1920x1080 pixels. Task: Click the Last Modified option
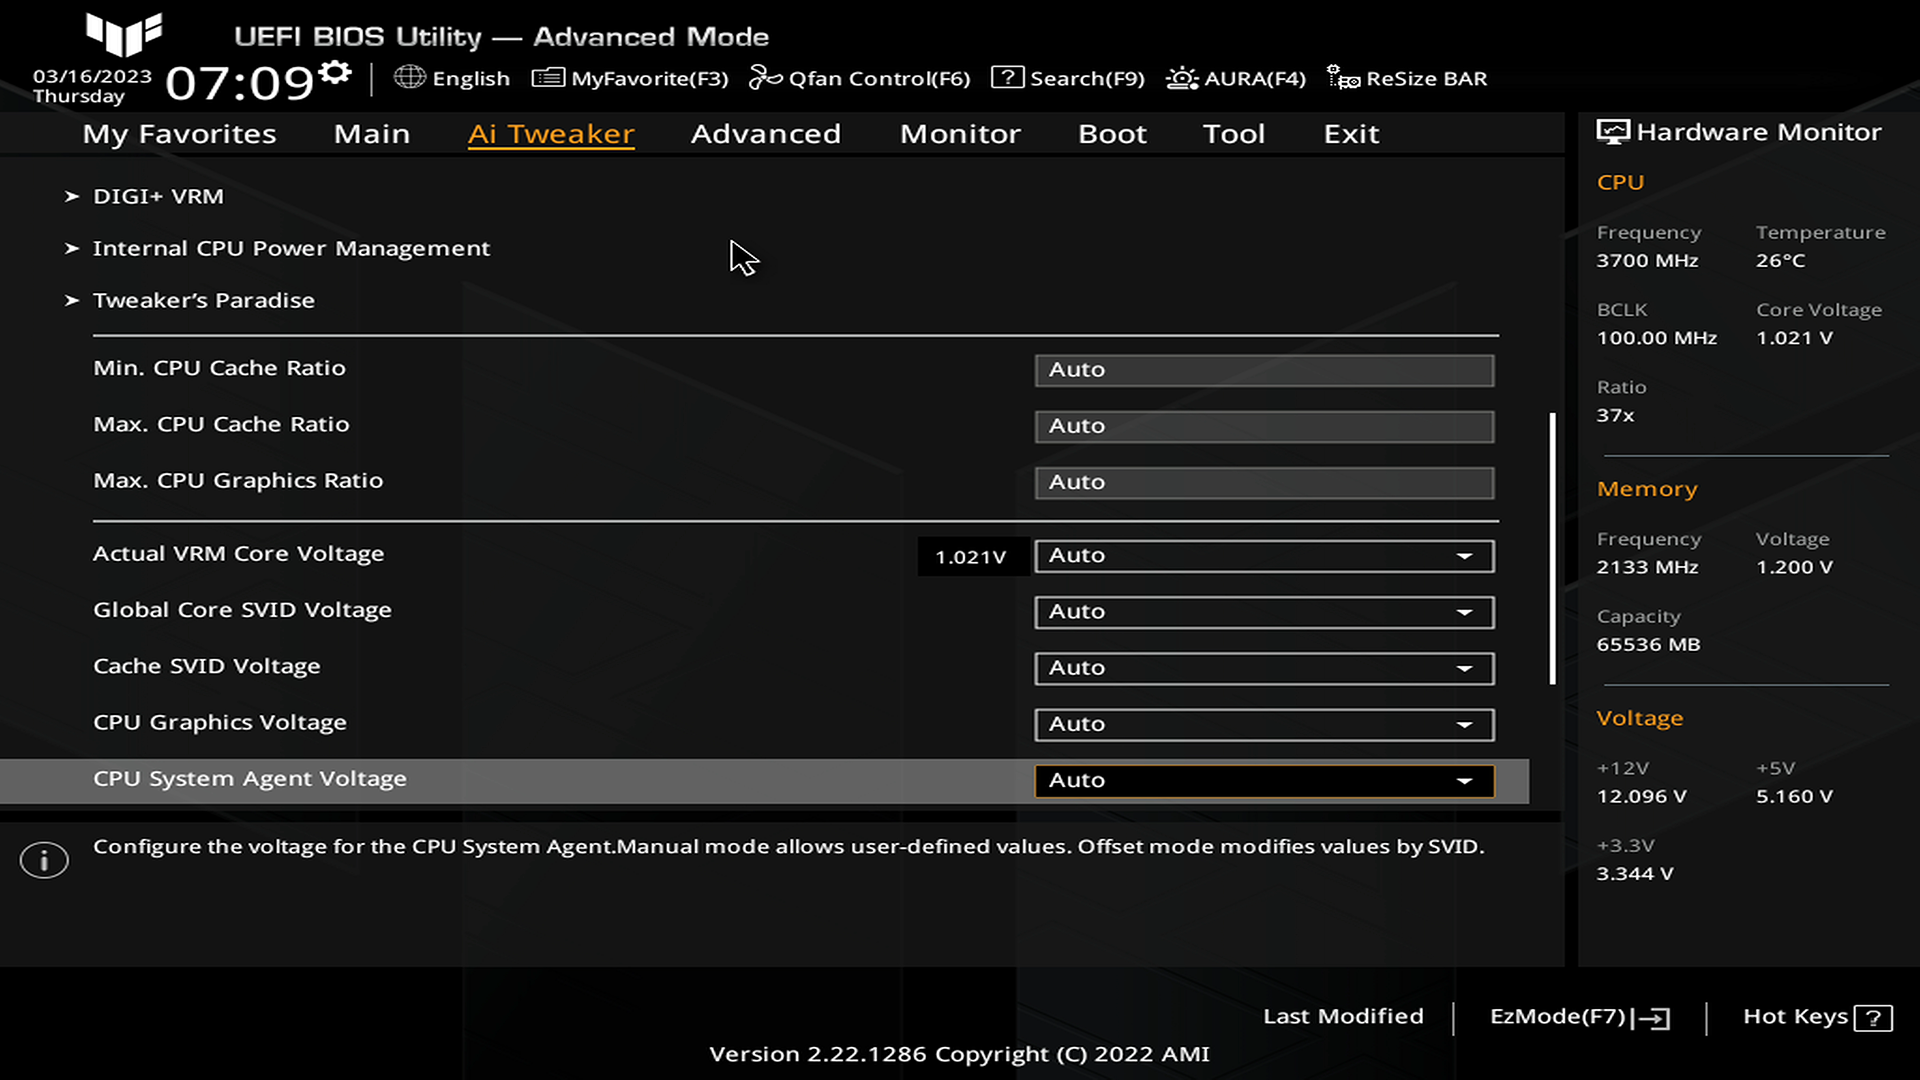tap(1344, 1014)
